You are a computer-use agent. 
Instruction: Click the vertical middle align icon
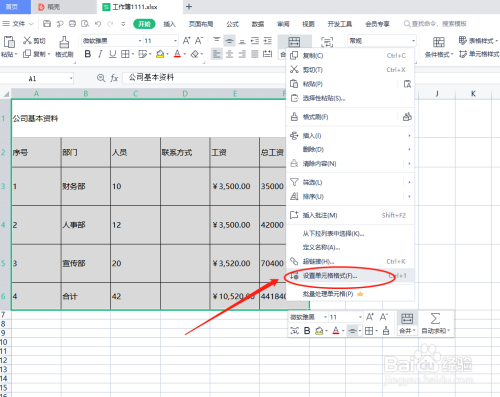(229, 41)
